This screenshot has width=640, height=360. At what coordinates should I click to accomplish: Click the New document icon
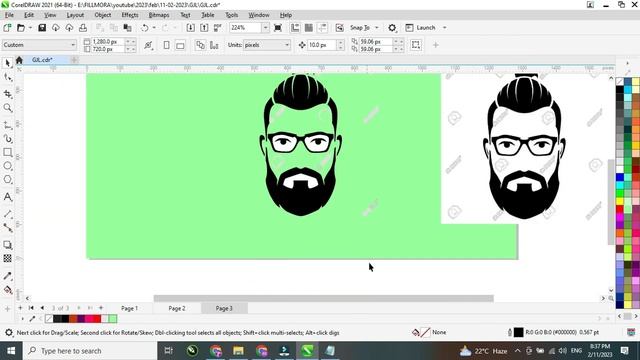7,28
